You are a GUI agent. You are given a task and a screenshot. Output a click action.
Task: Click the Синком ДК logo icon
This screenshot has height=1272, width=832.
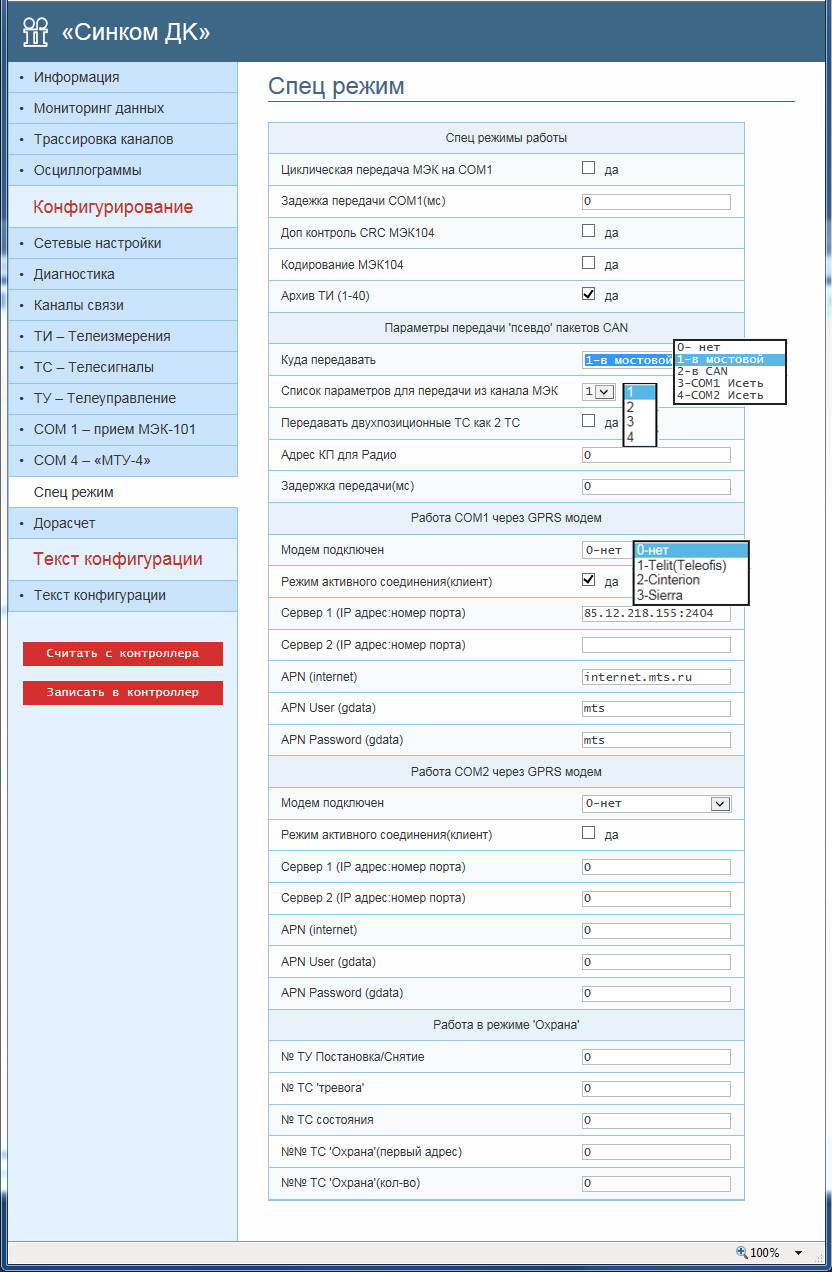(x=35, y=33)
